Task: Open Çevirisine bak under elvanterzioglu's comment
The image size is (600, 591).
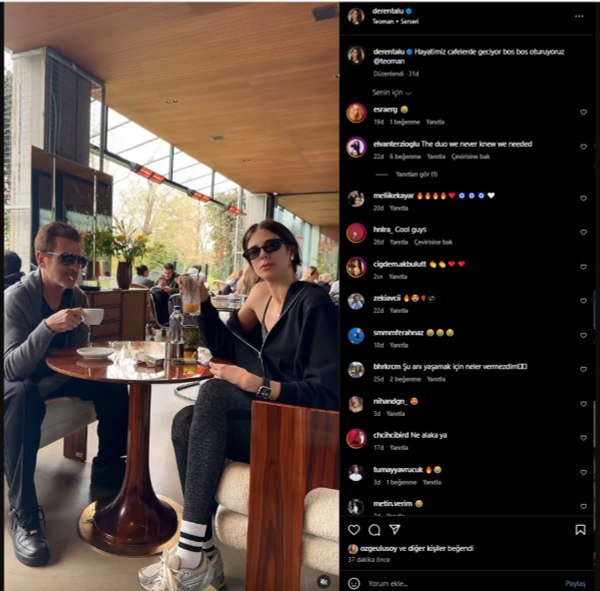Action: point(470,157)
